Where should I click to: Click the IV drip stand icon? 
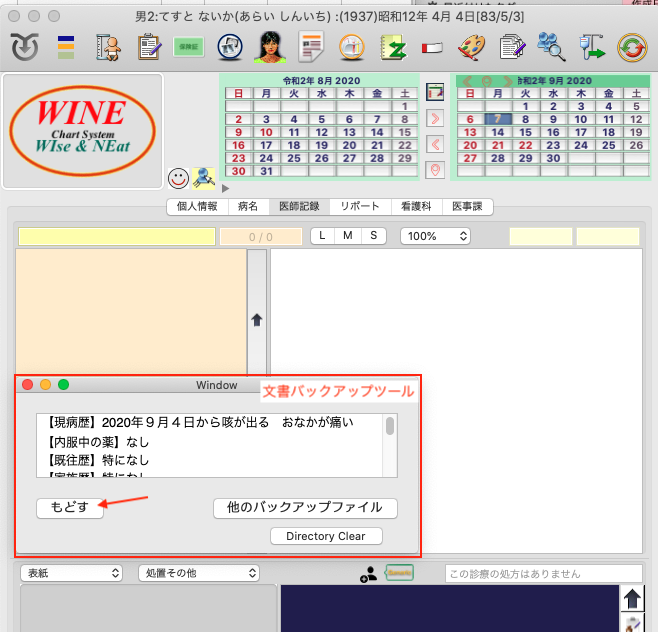pyautogui.click(x=590, y=47)
